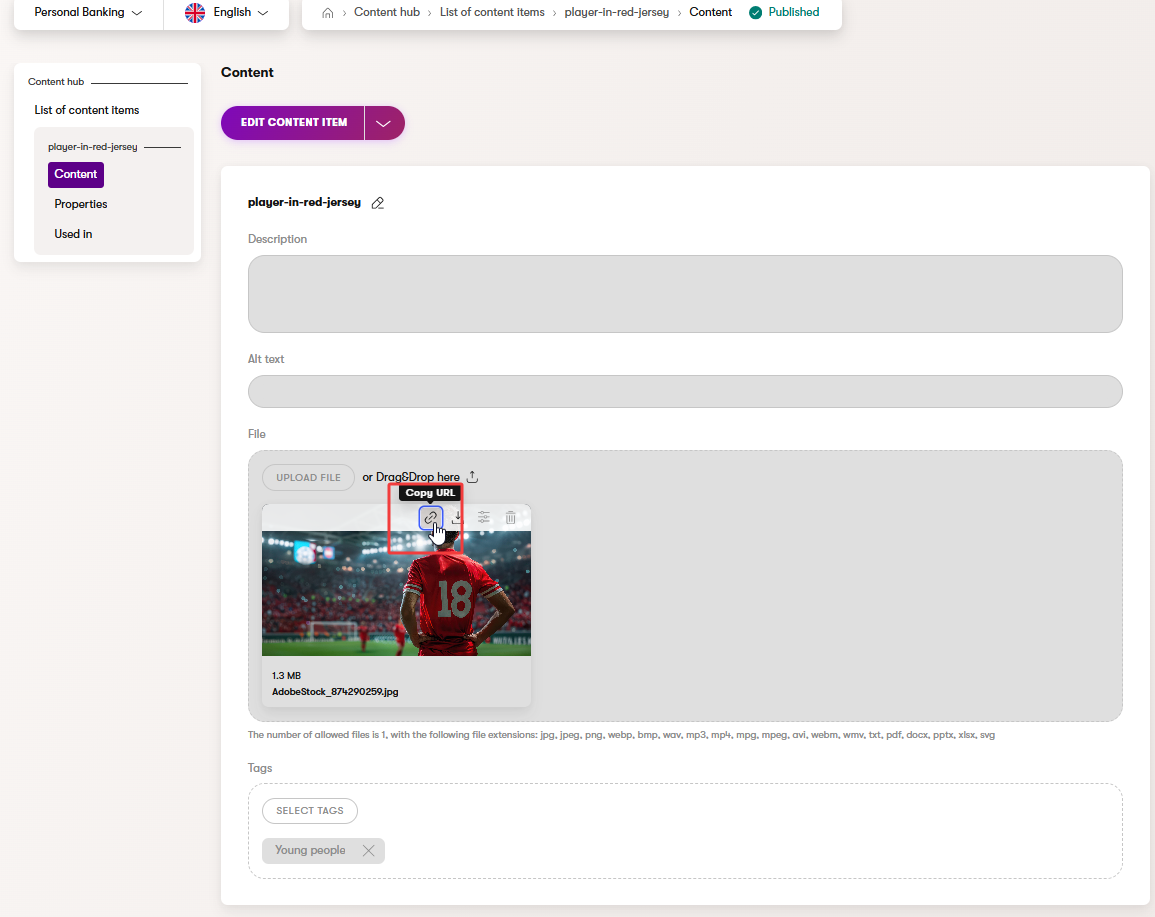1155x917 pixels.
Task: Expand the Edit Content Item arrow menu
Action: click(x=384, y=123)
